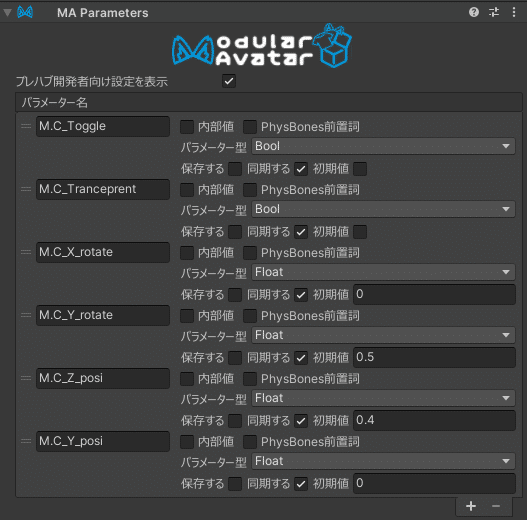Check 初期値 box for M.C_Toggle
The height and width of the screenshot is (520, 527).
pos(360,169)
